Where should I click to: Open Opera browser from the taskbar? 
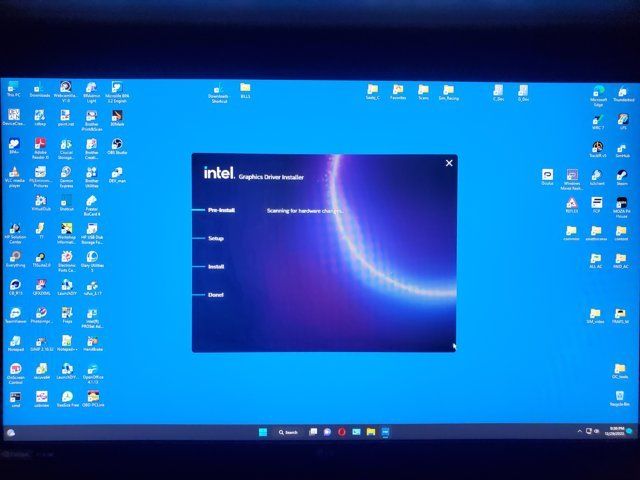pyautogui.click(x=342, y=432)
